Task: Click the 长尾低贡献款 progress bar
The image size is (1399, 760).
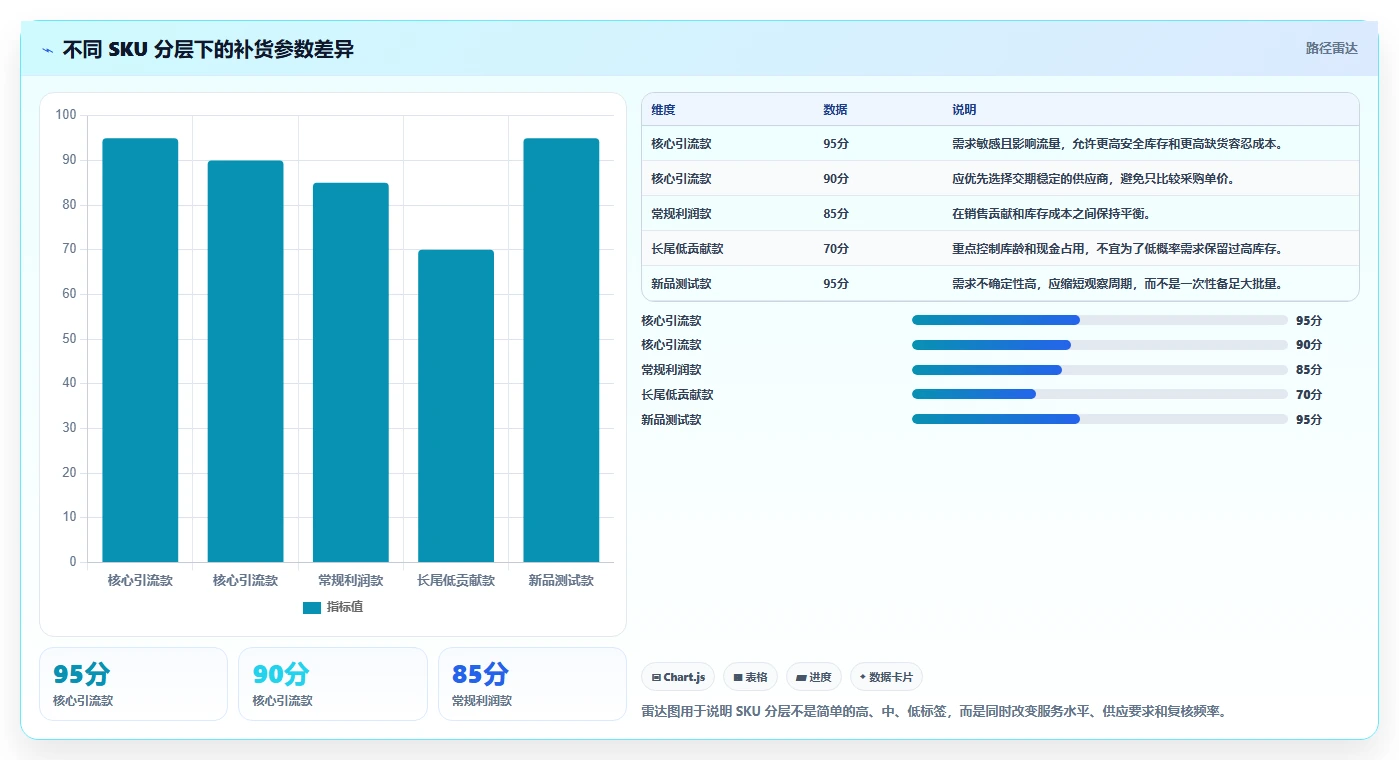Action: coord(1100,395)
